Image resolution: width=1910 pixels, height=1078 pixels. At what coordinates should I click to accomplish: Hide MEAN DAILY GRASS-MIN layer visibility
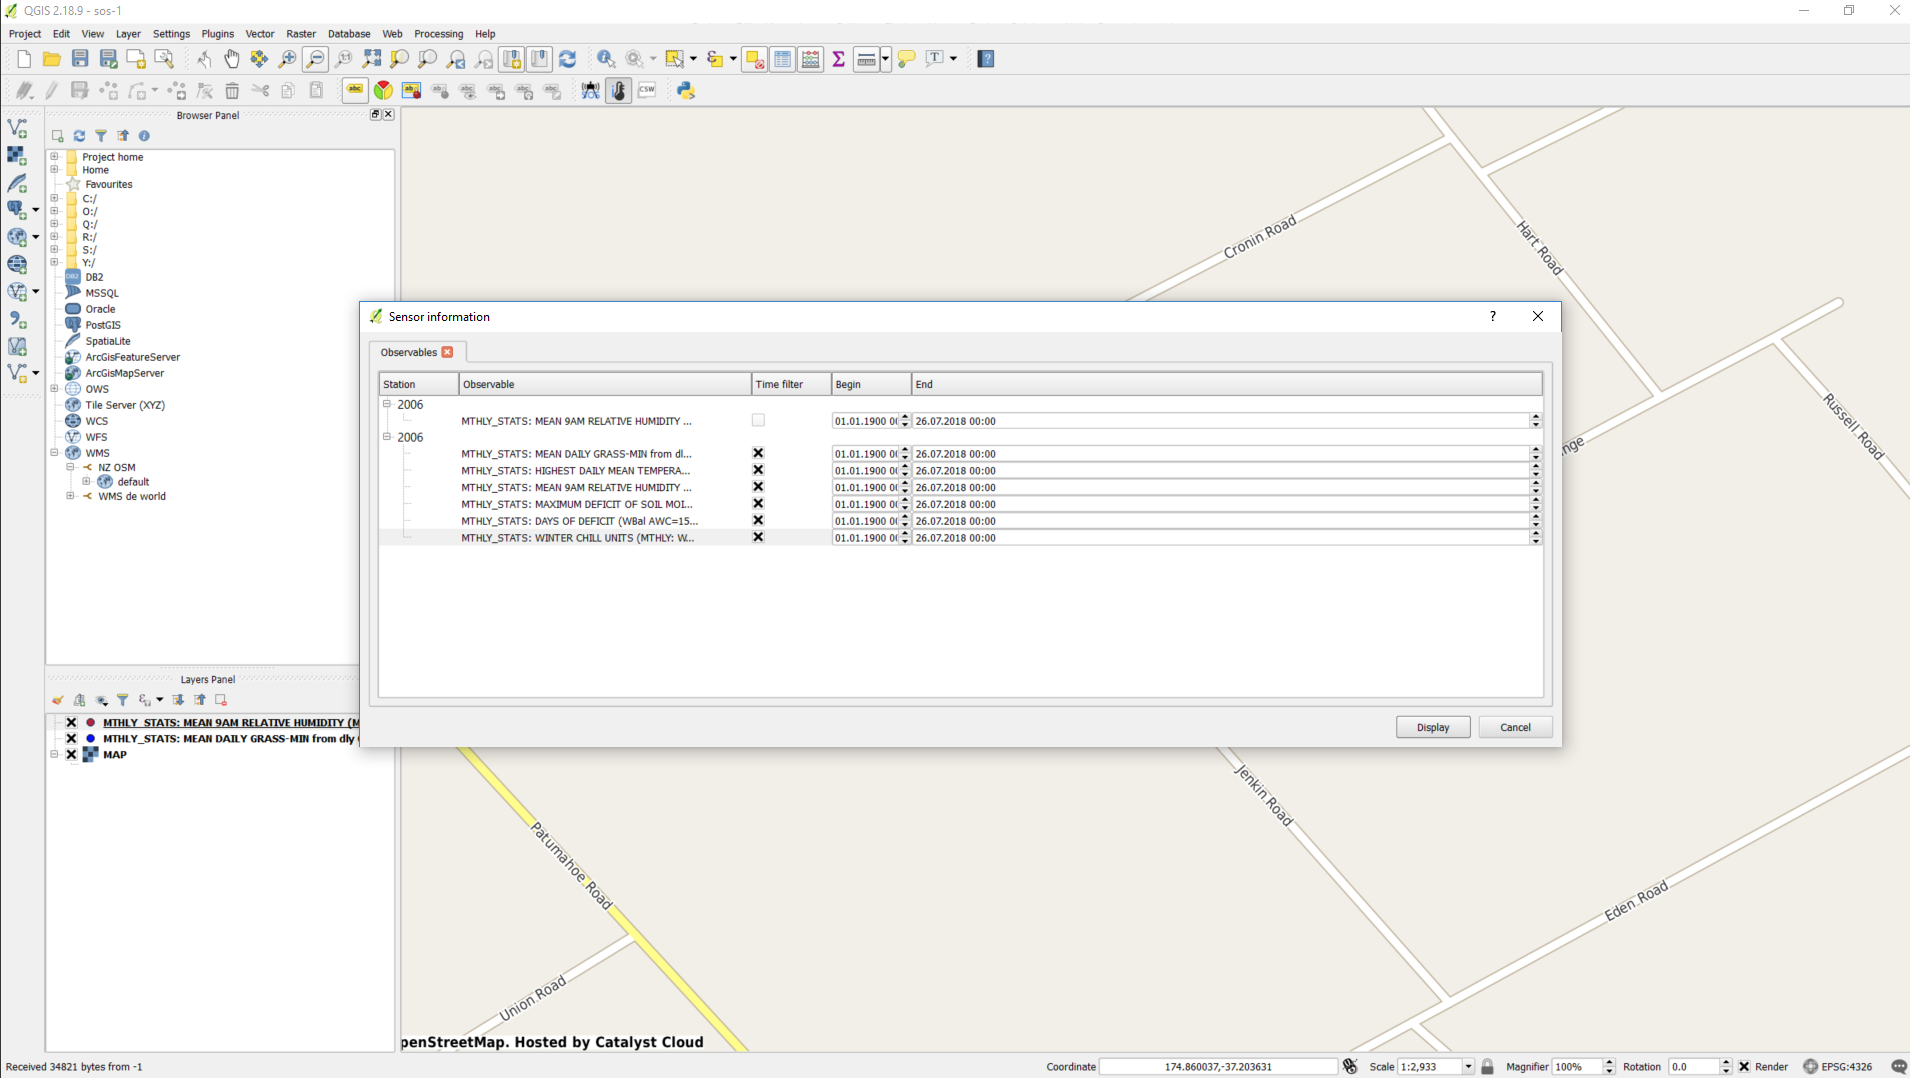tap(71, 739)
